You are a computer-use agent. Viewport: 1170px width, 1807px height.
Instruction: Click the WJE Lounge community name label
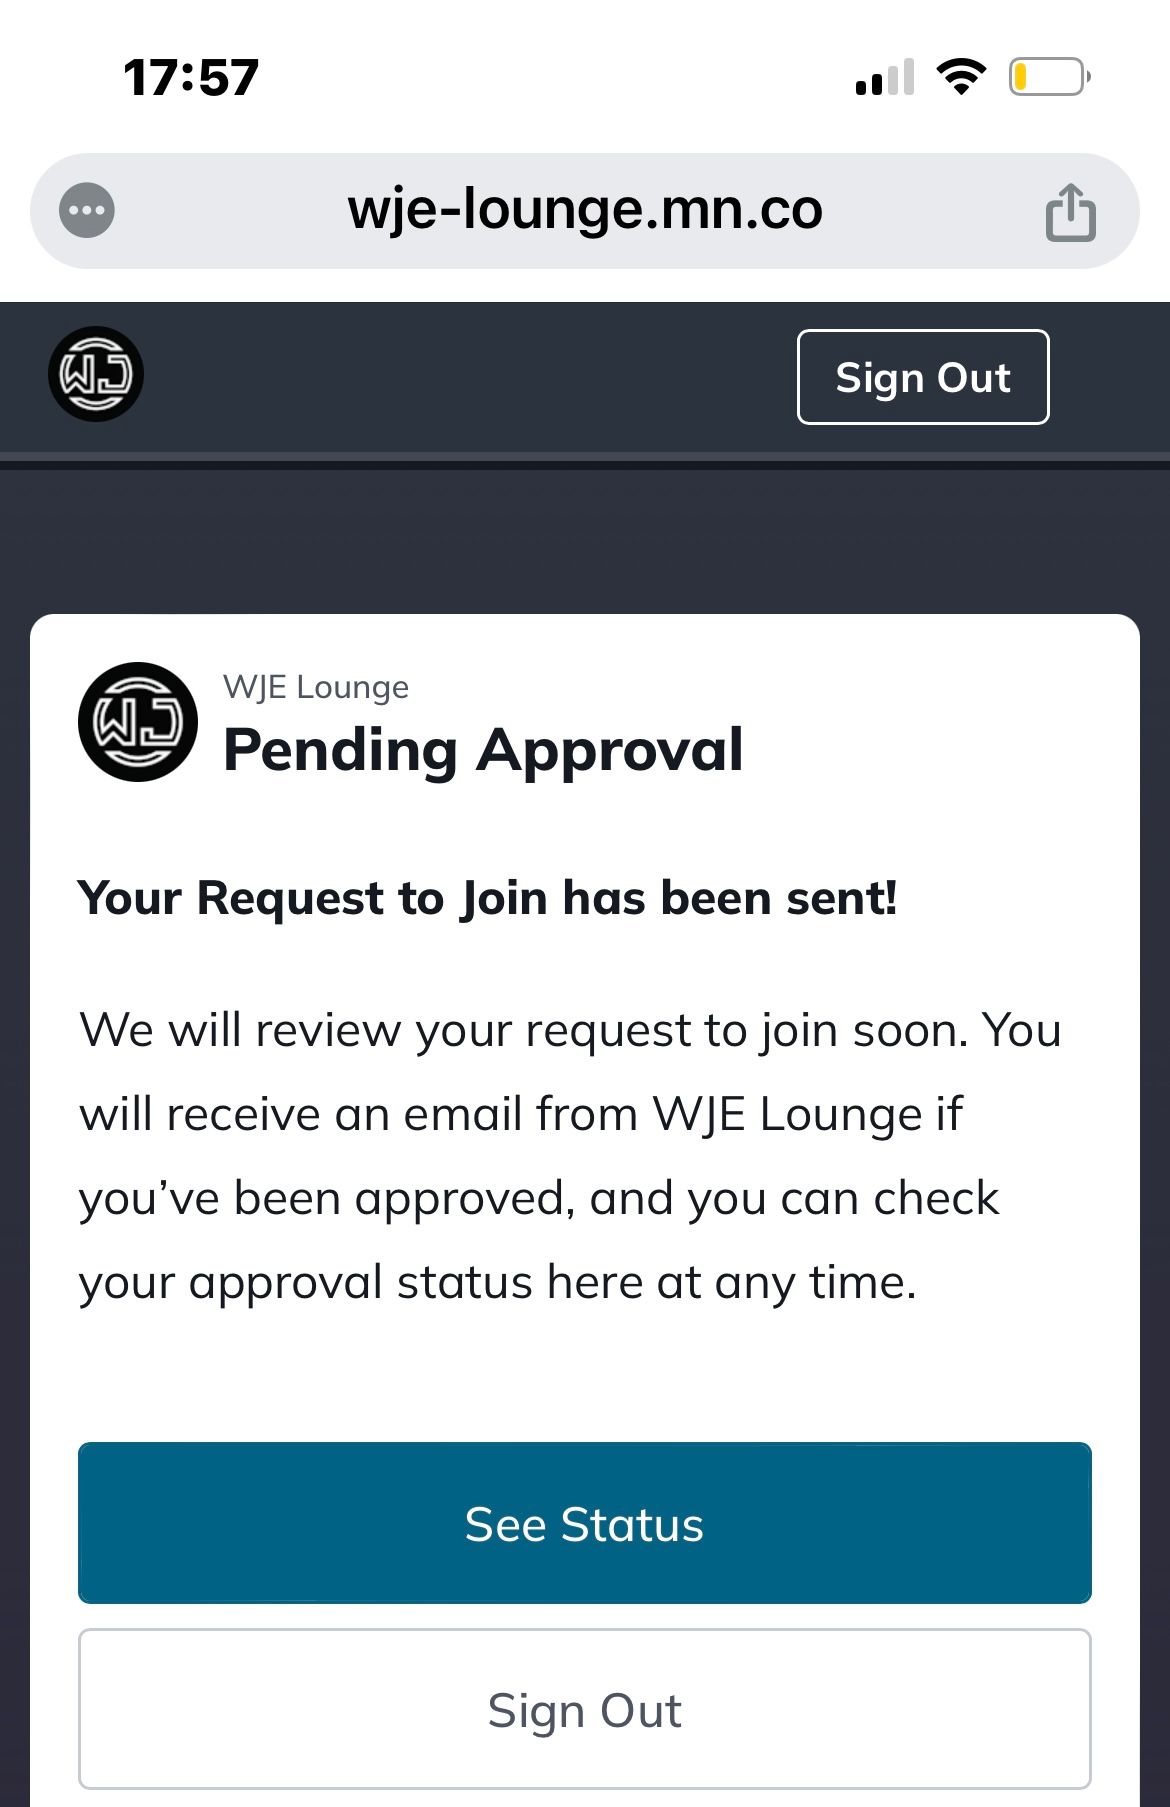316,687
